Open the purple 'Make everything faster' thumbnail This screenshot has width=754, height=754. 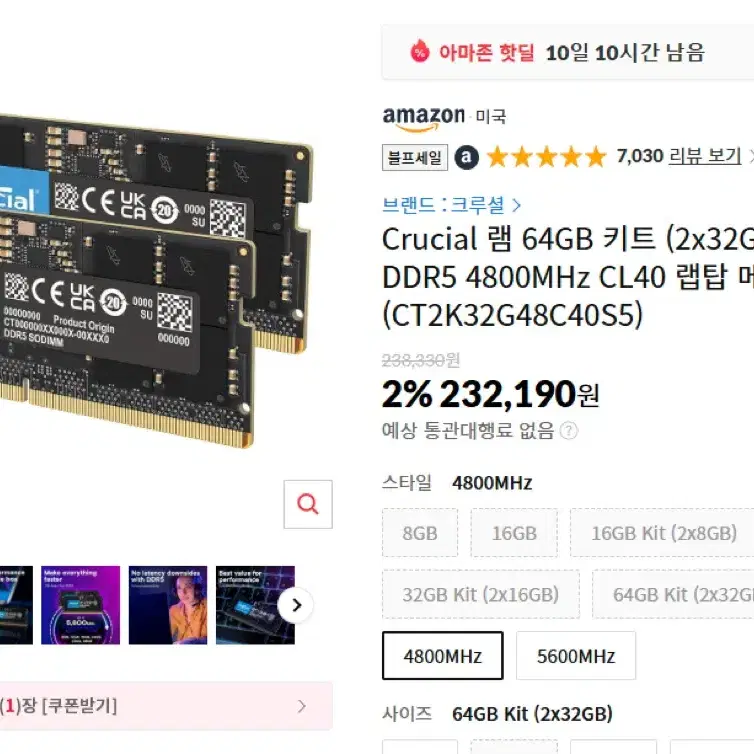point(80,605)
